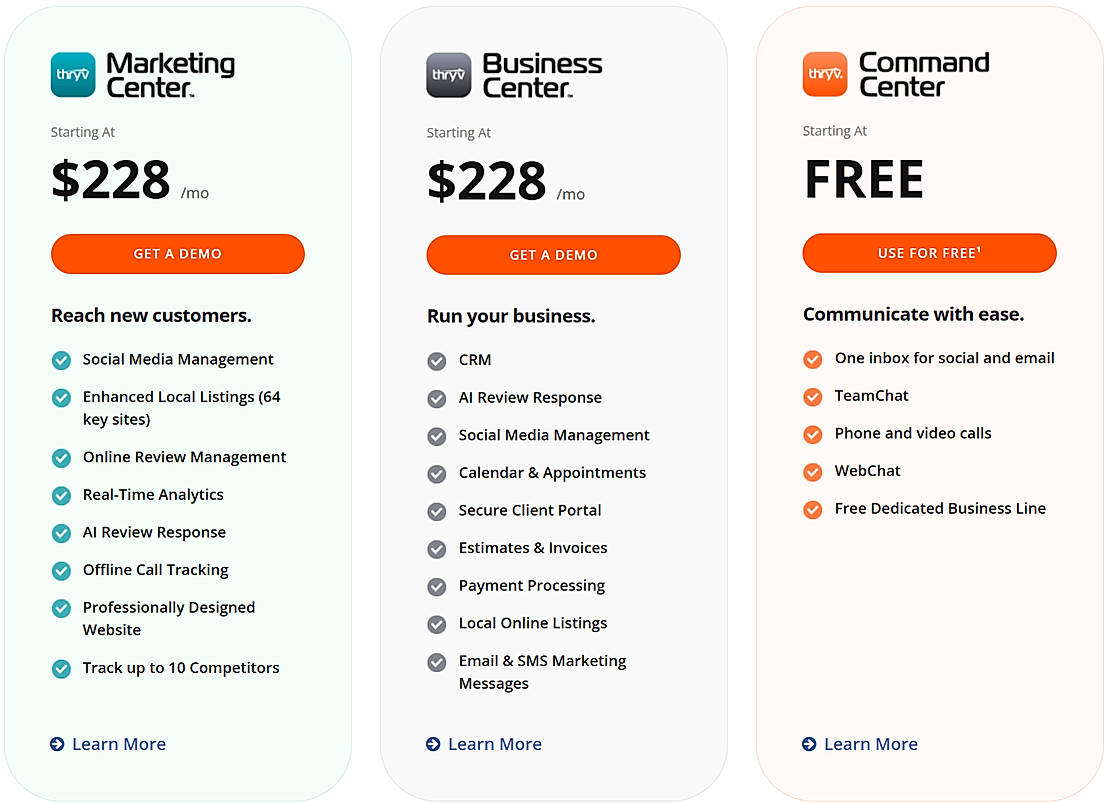Click the Track up to 10 Competitors feature

point(181,668)
